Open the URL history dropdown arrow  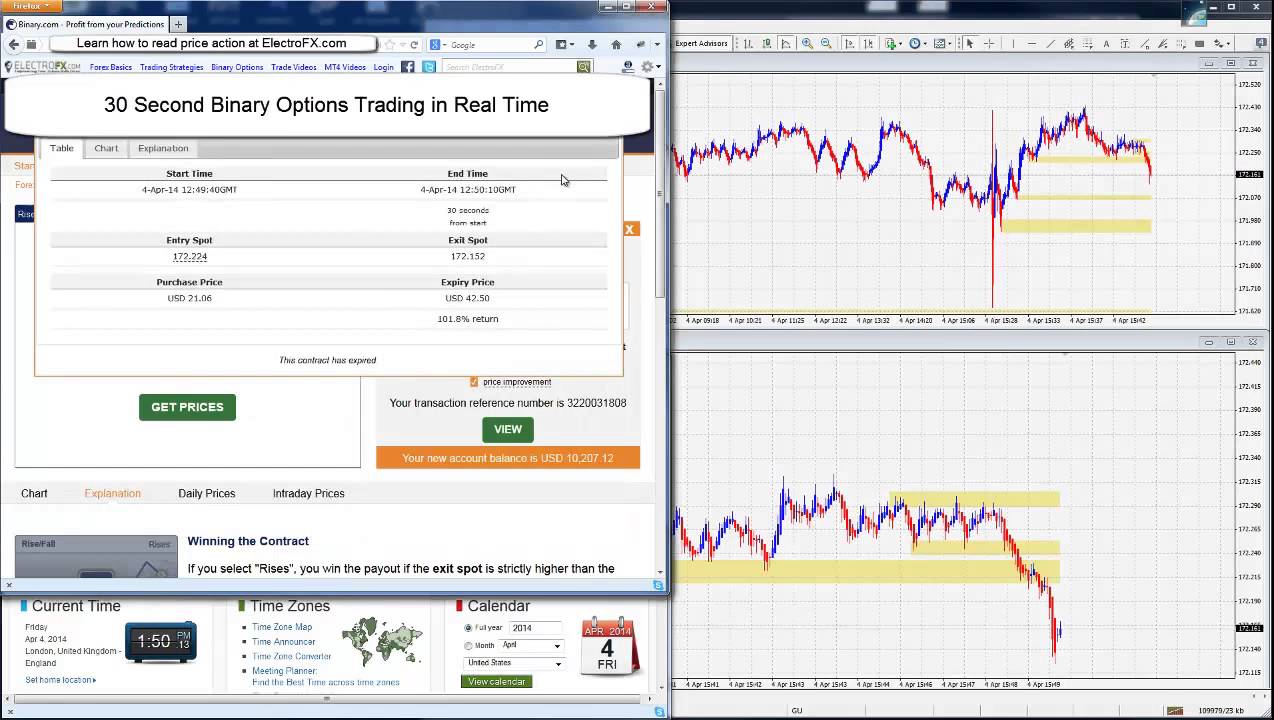point(402,45)
